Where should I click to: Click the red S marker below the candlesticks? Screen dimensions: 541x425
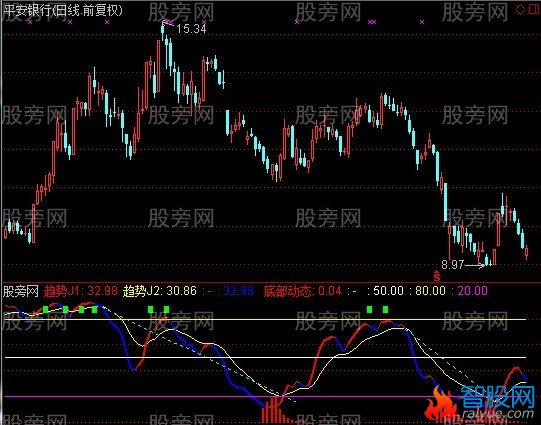[437, 276]
